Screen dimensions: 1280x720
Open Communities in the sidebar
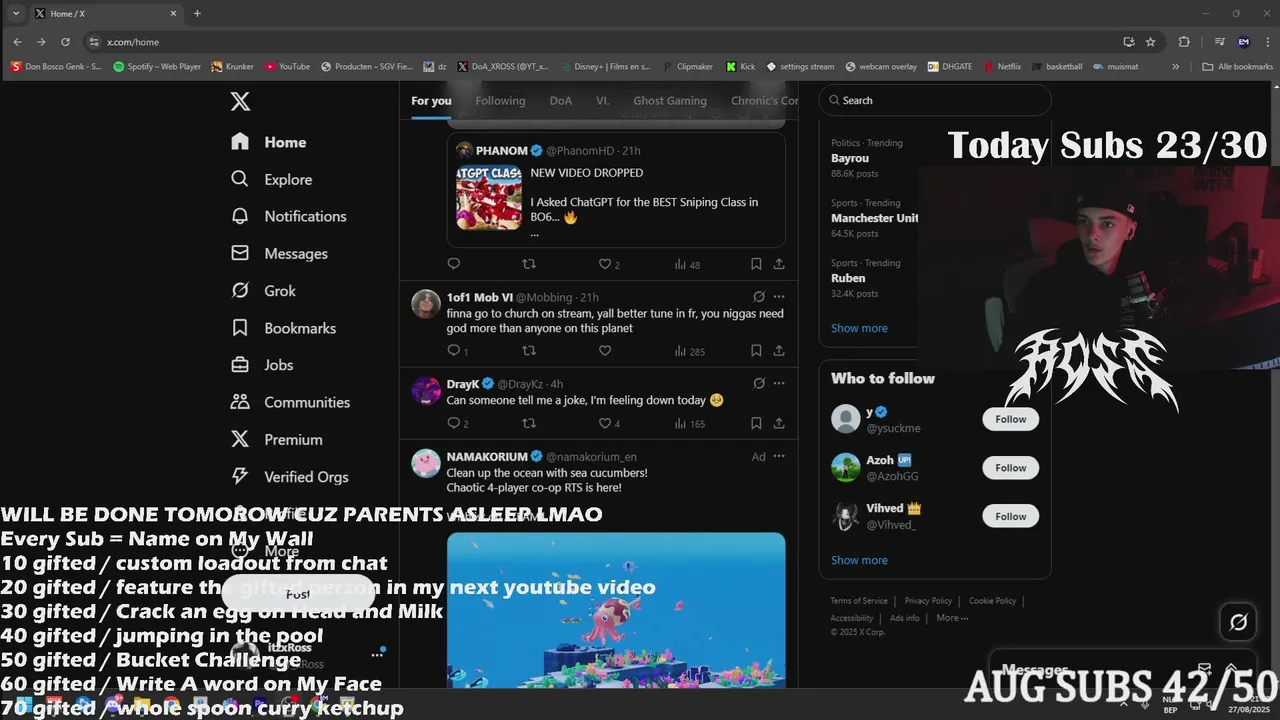291,402
